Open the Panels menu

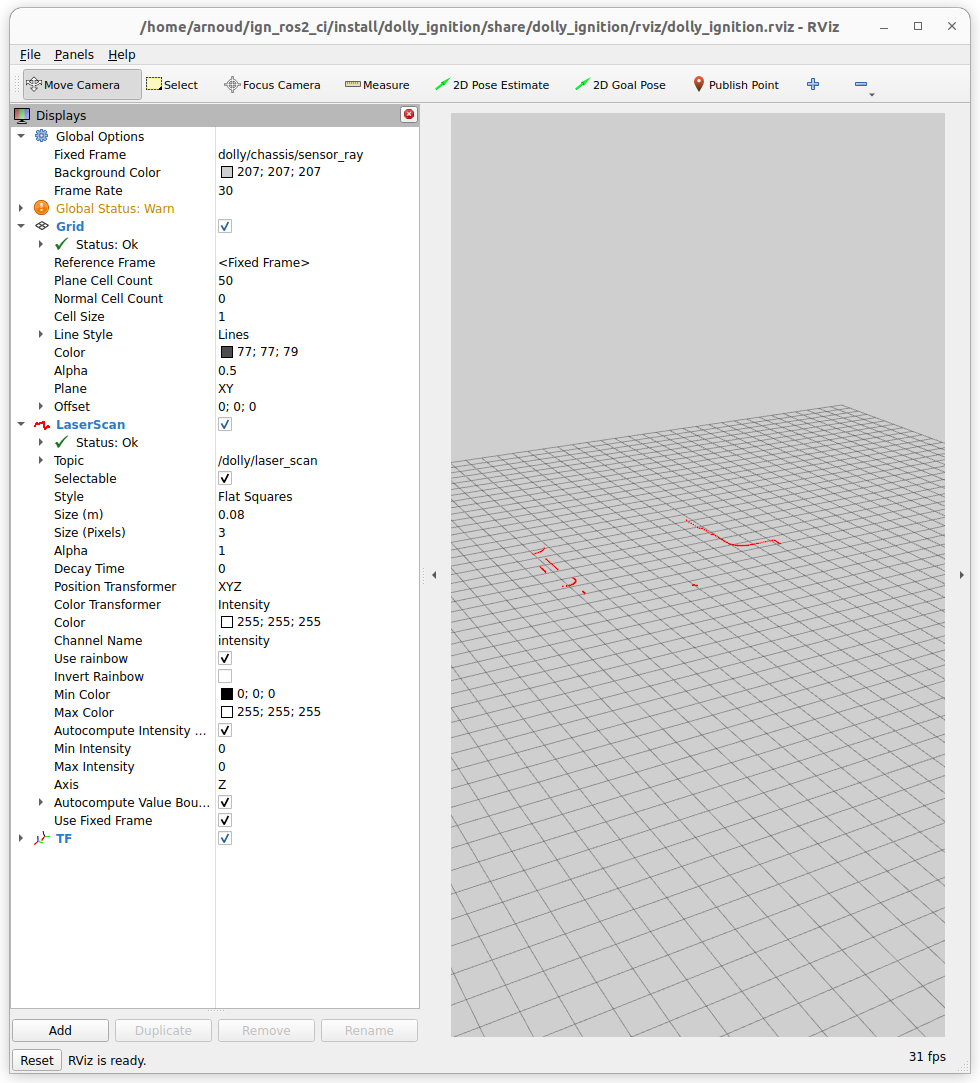74,55
